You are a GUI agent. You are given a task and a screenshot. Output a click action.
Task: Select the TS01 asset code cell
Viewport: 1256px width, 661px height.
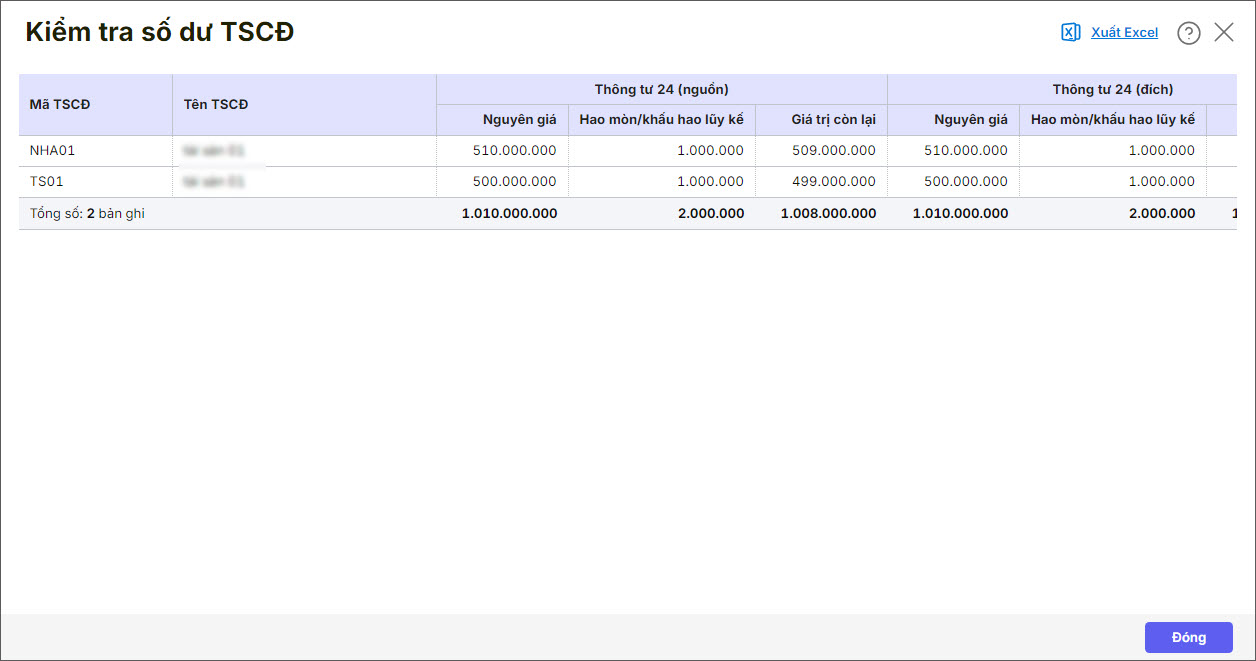(x=47, y=182)
